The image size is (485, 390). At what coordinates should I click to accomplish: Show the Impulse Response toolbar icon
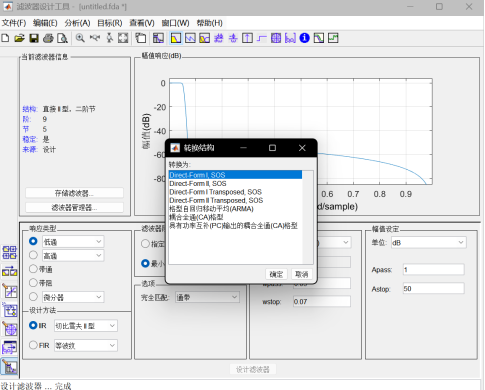(x=247, y=38)
